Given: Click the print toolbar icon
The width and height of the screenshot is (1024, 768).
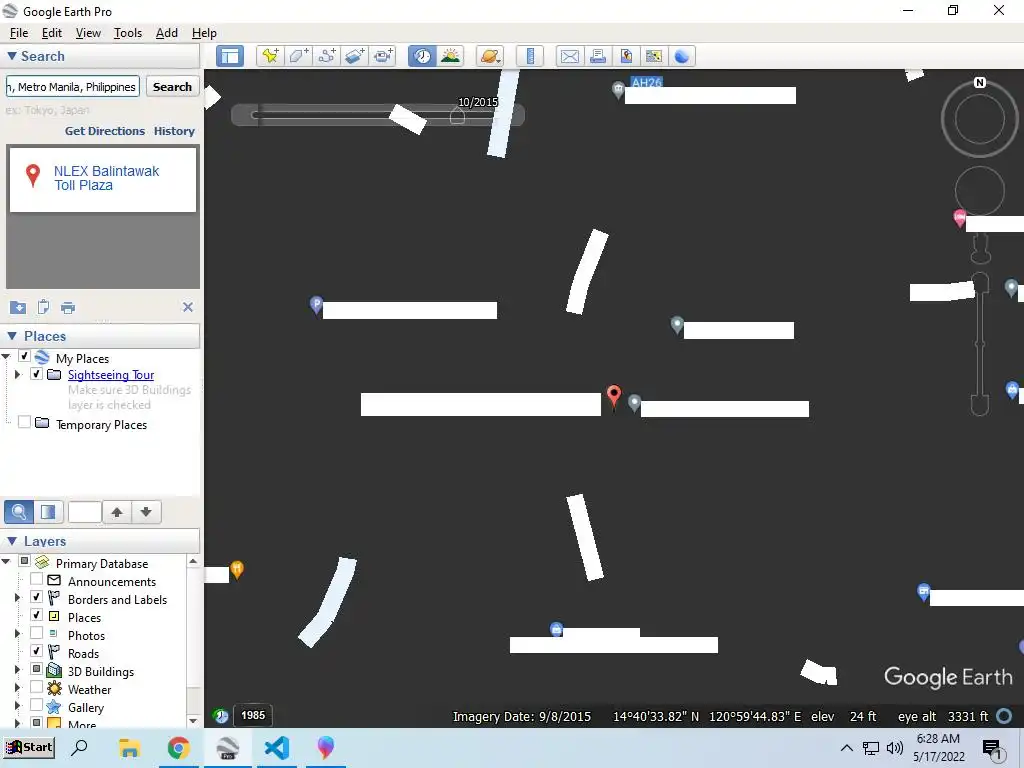Looking at the screenshot, I should click(x=598, y=56).
